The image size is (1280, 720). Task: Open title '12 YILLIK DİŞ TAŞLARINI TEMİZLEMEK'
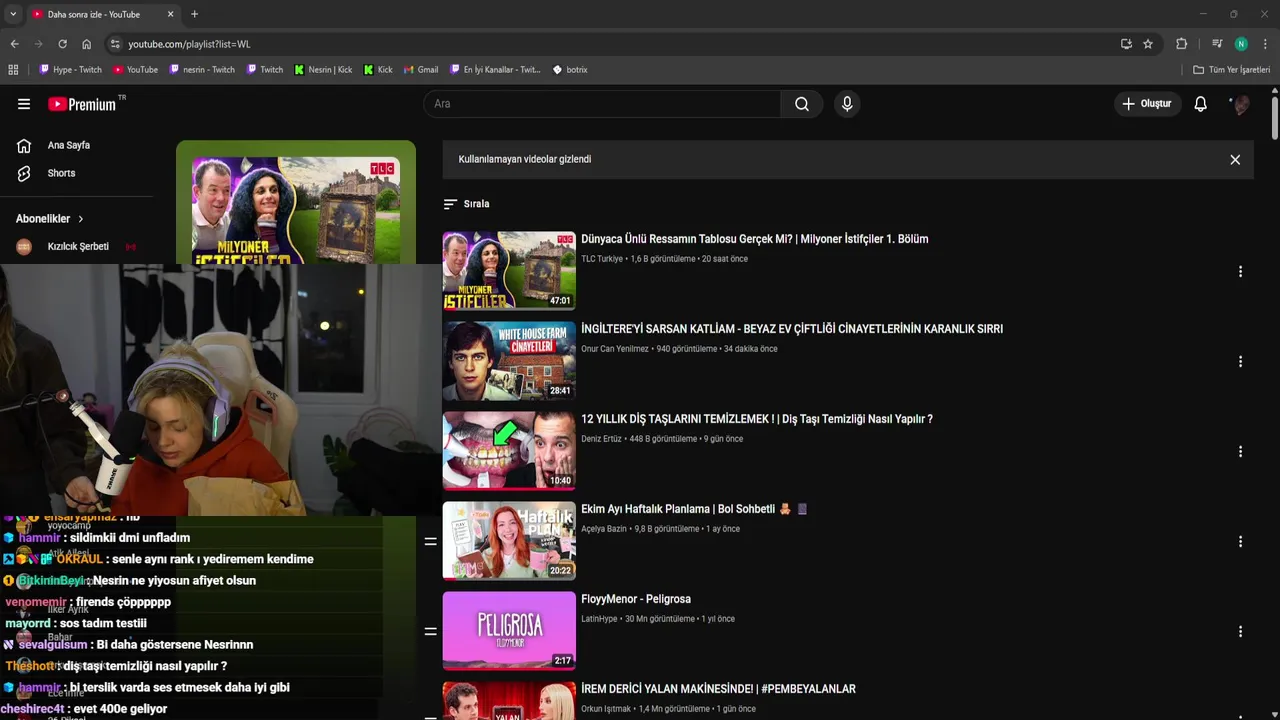pos(756,419)
